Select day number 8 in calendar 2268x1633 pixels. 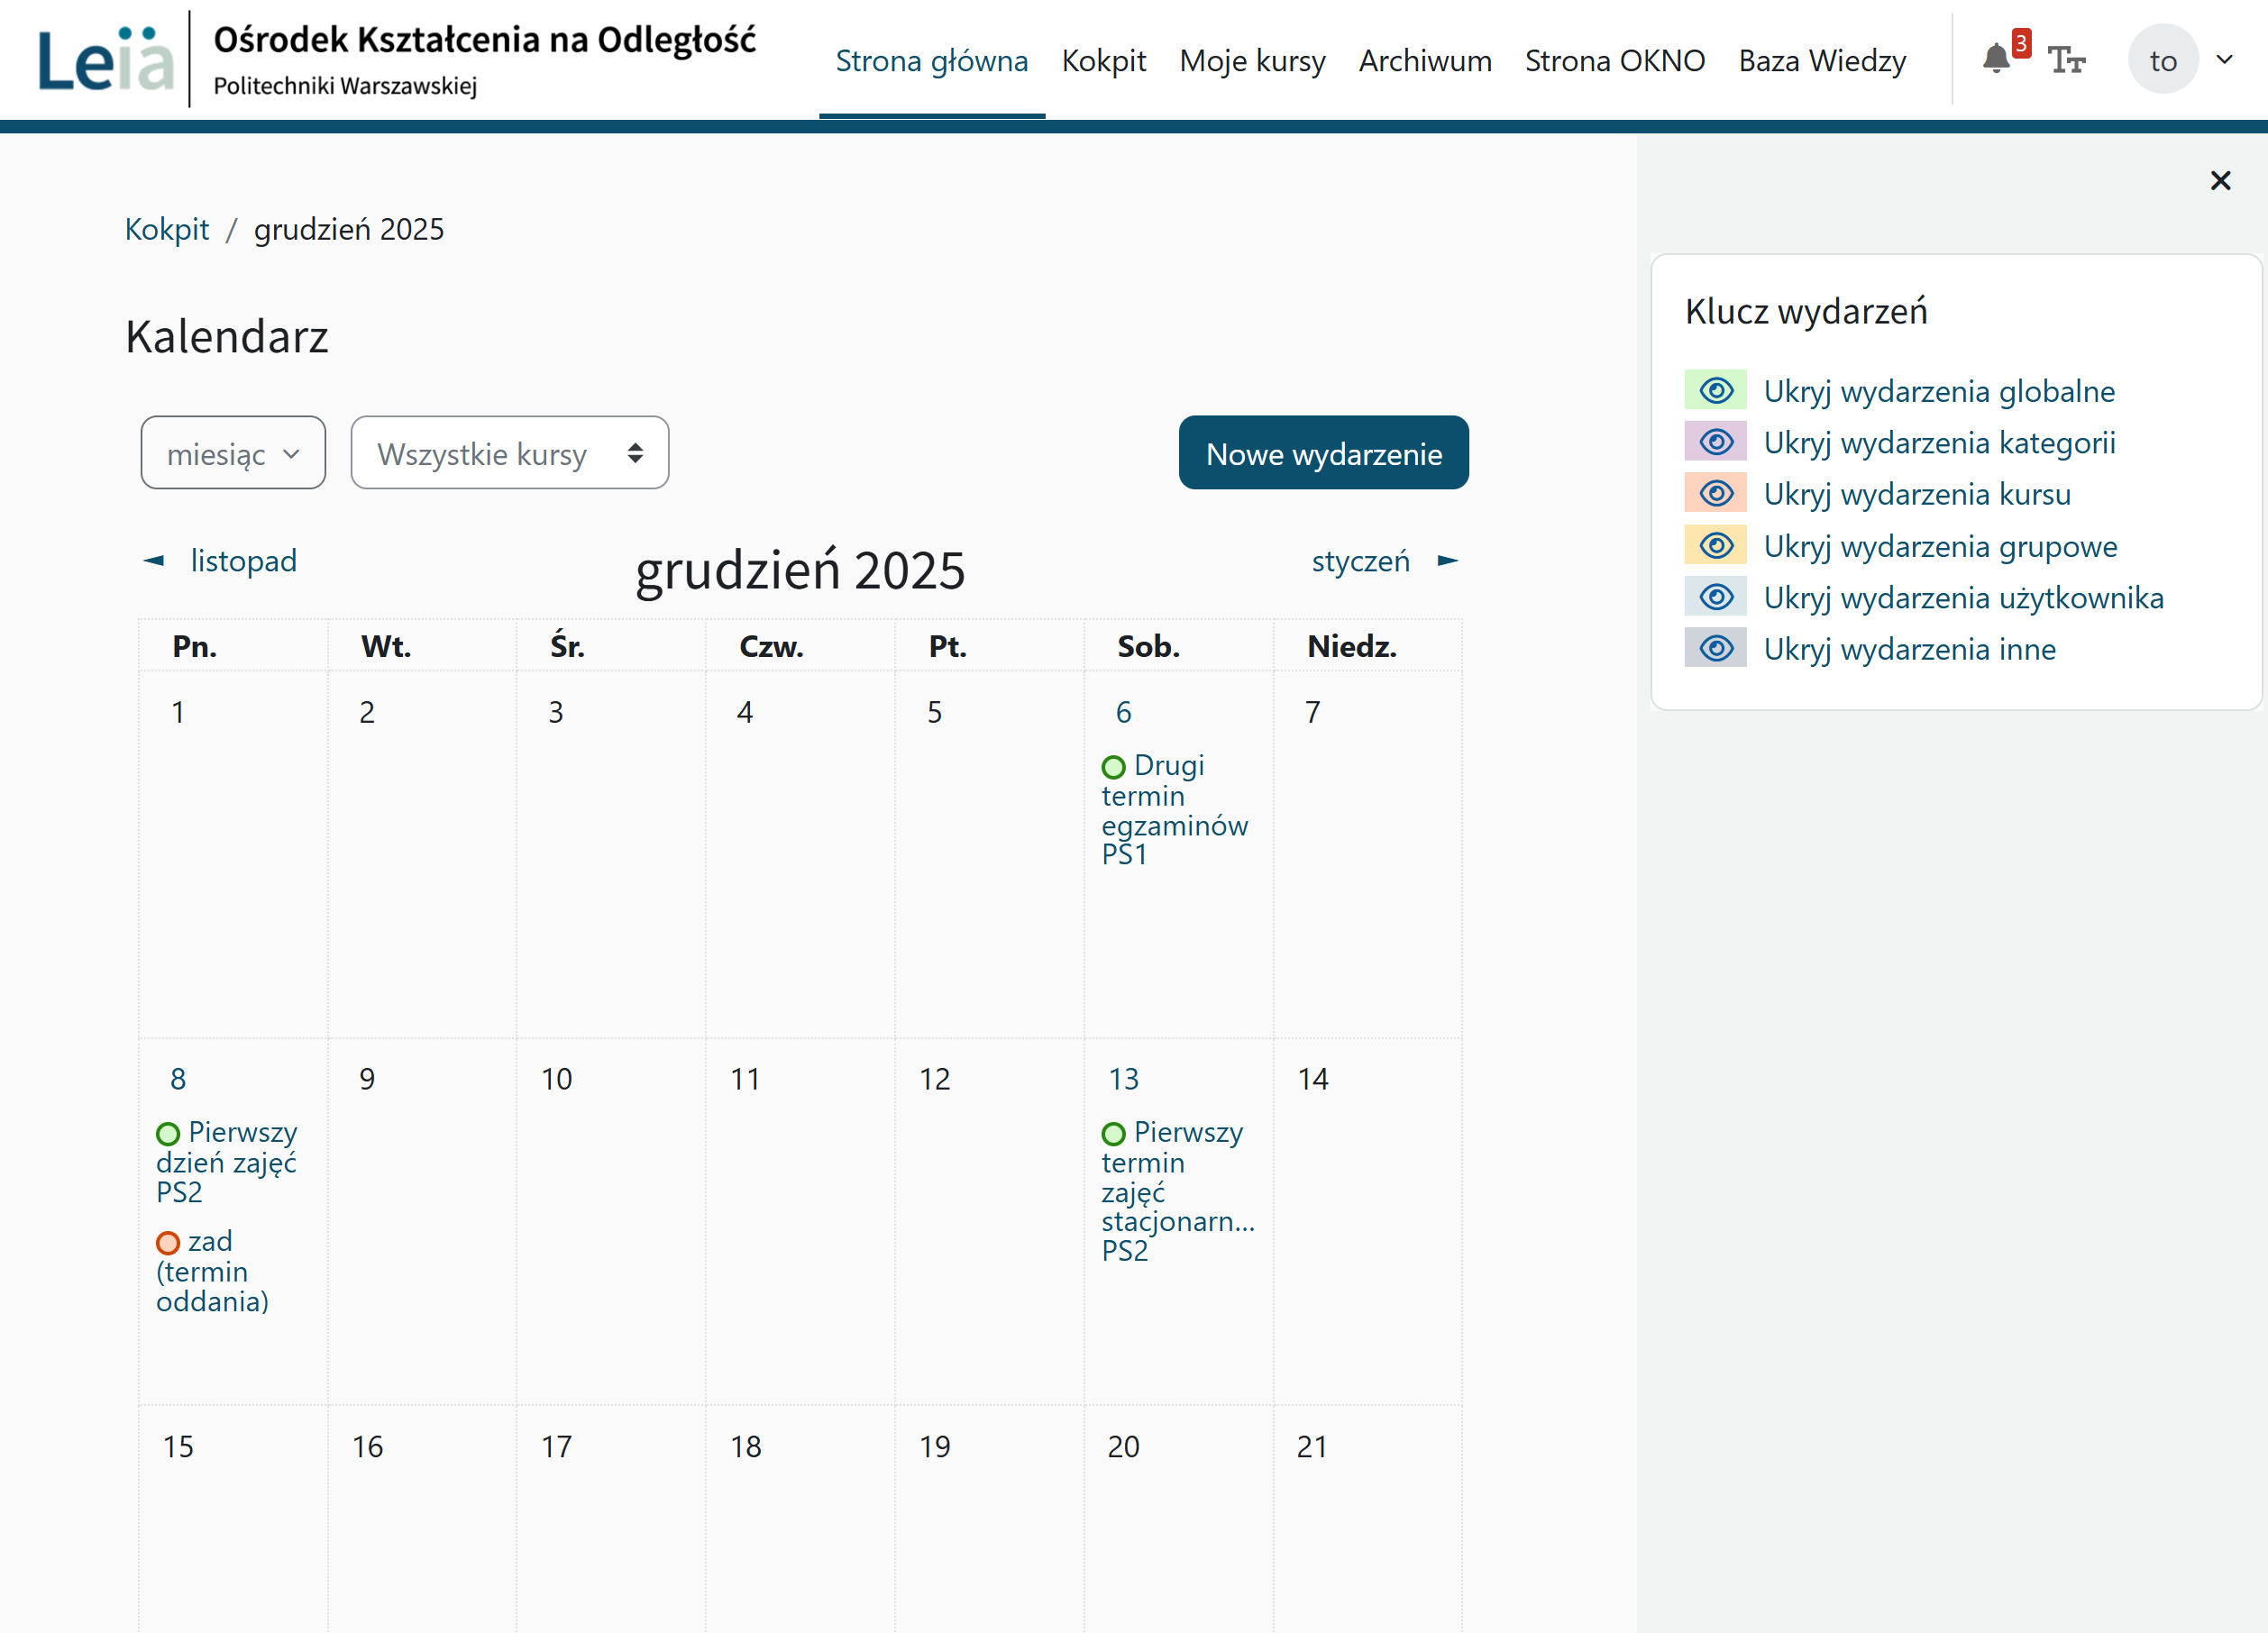point(178,1079)
